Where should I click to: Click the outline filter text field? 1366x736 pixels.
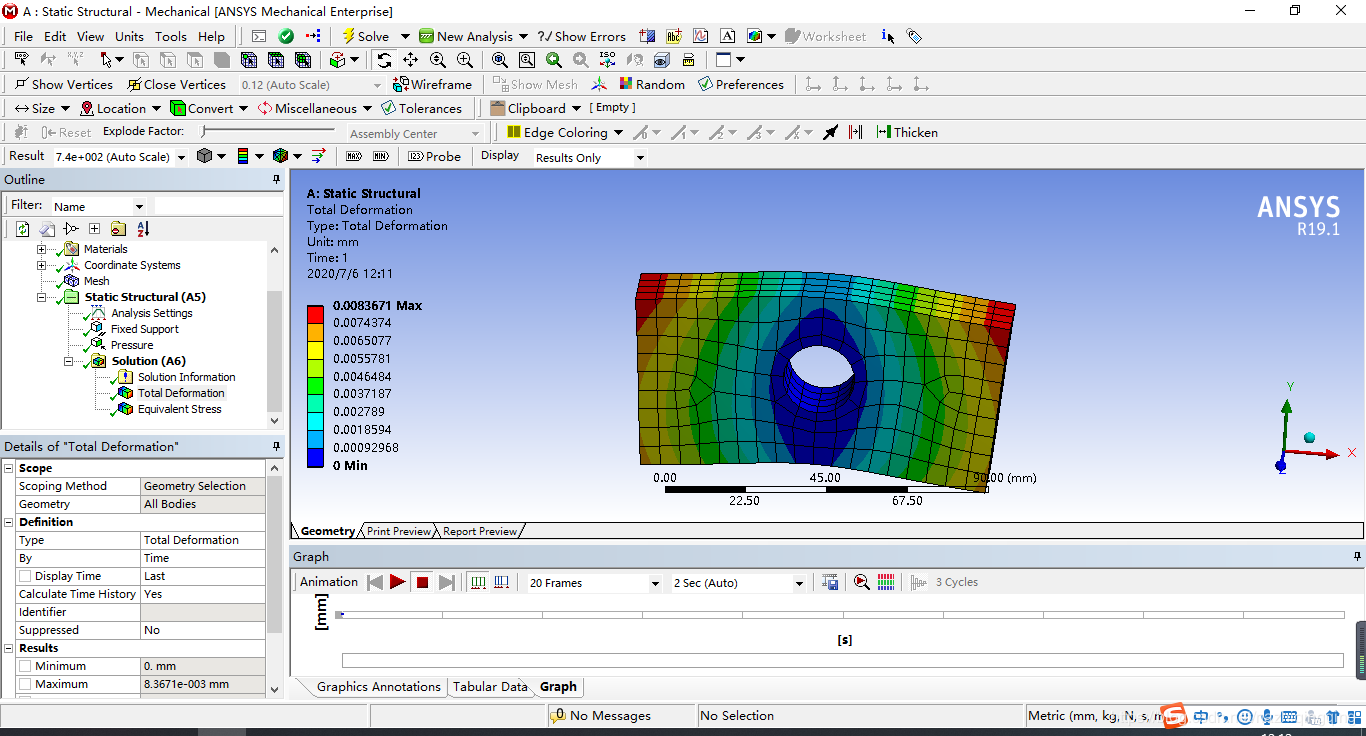coord(218,206)
